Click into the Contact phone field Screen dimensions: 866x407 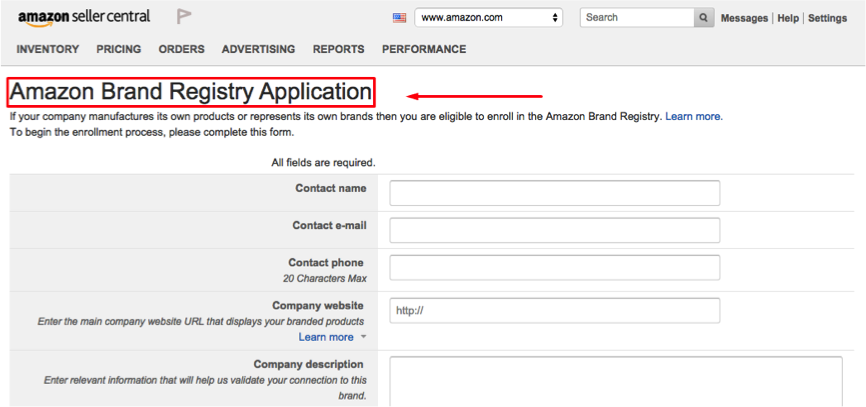555,267
